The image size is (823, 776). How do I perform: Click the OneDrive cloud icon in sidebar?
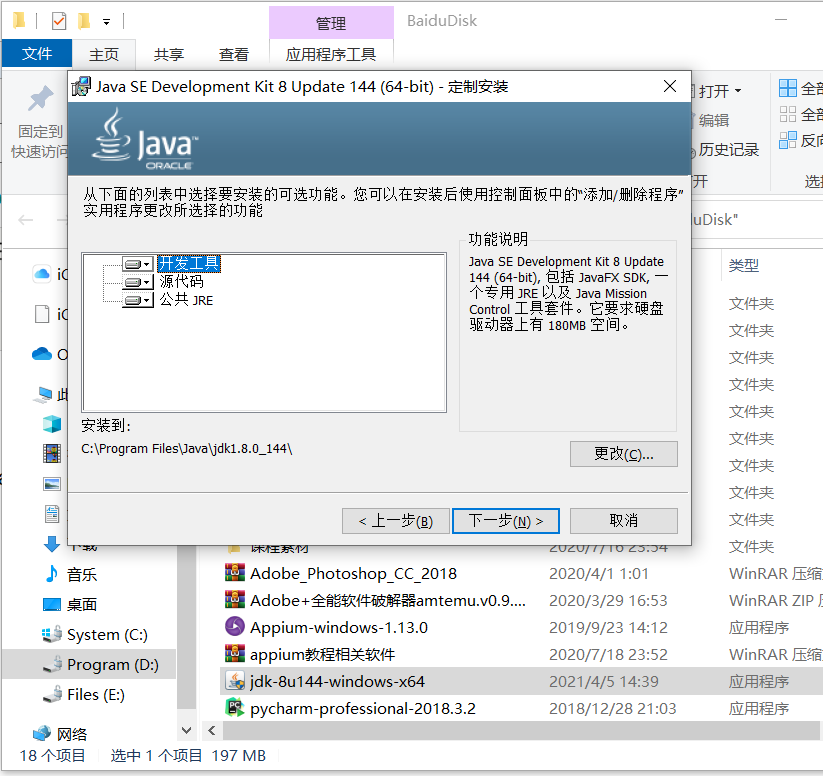pyautogui.click(x=42, y=354)
